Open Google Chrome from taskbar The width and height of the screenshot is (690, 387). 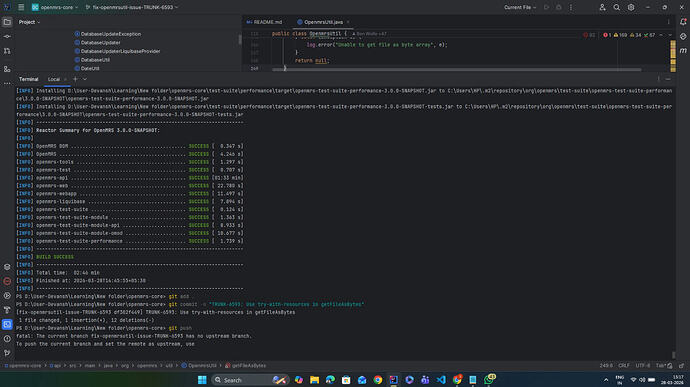point(378,380)
